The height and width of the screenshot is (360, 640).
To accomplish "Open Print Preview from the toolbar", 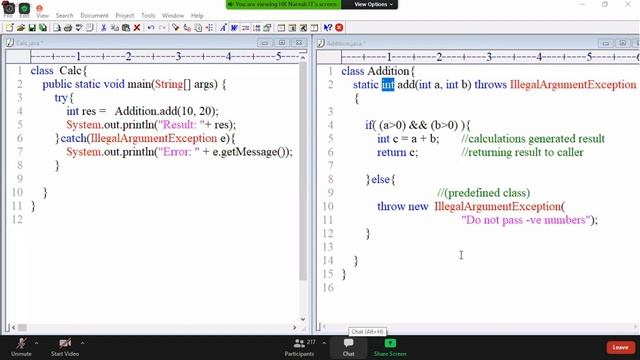I will point(57,28).
